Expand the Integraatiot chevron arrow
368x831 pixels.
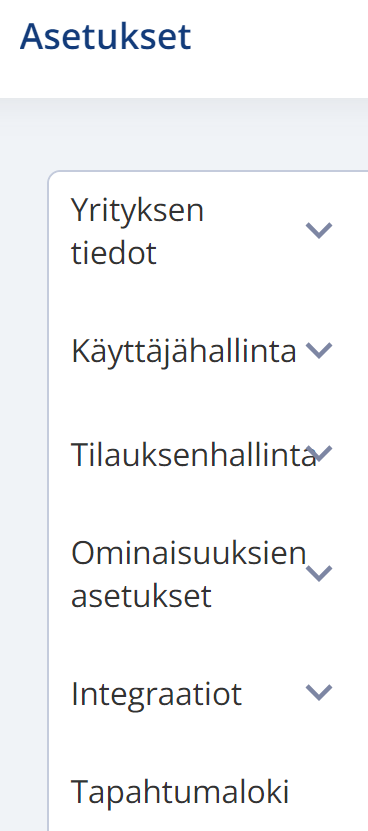coord(319,693)
